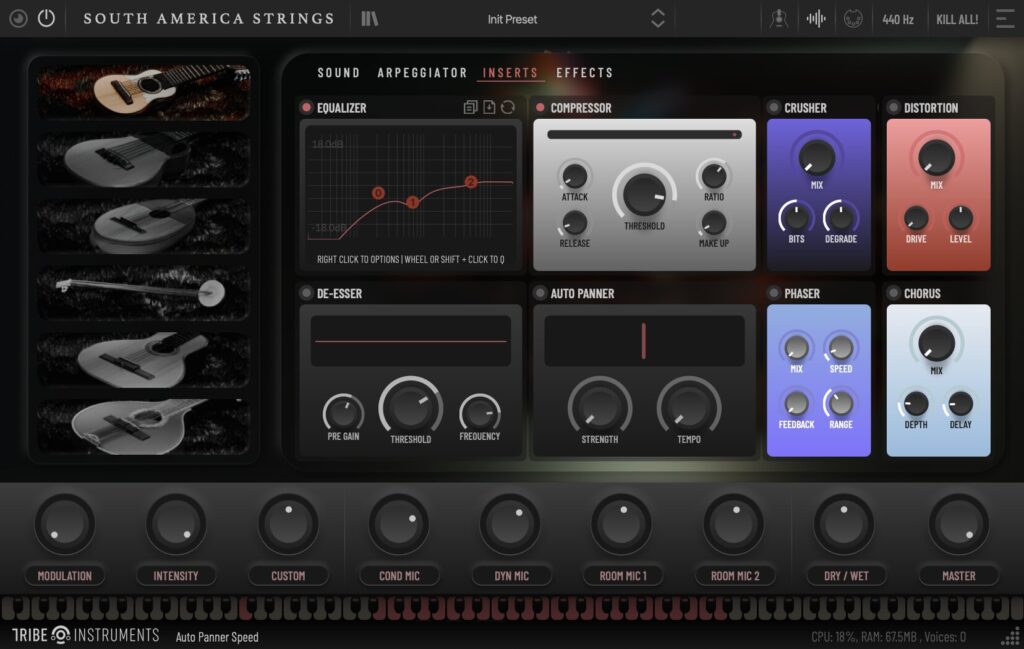
Task: Open the hamburger menu icon at top-right
Action: (1004, 19)
